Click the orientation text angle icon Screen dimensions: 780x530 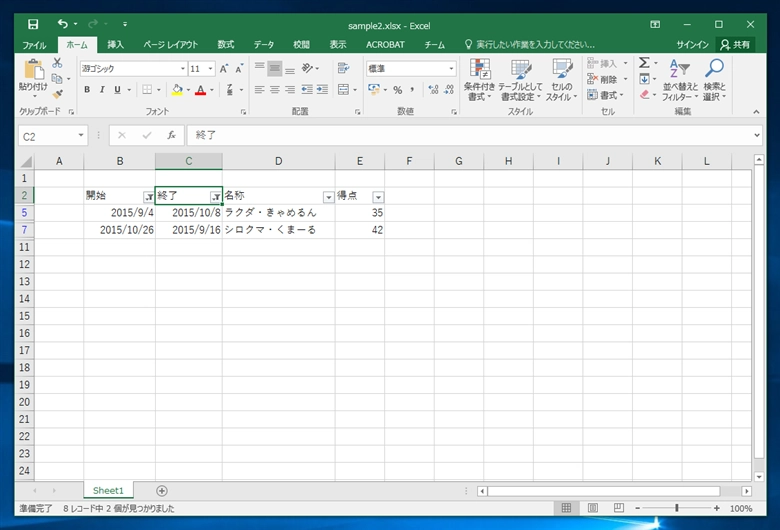pyautogui.click(x=307, y=68)
